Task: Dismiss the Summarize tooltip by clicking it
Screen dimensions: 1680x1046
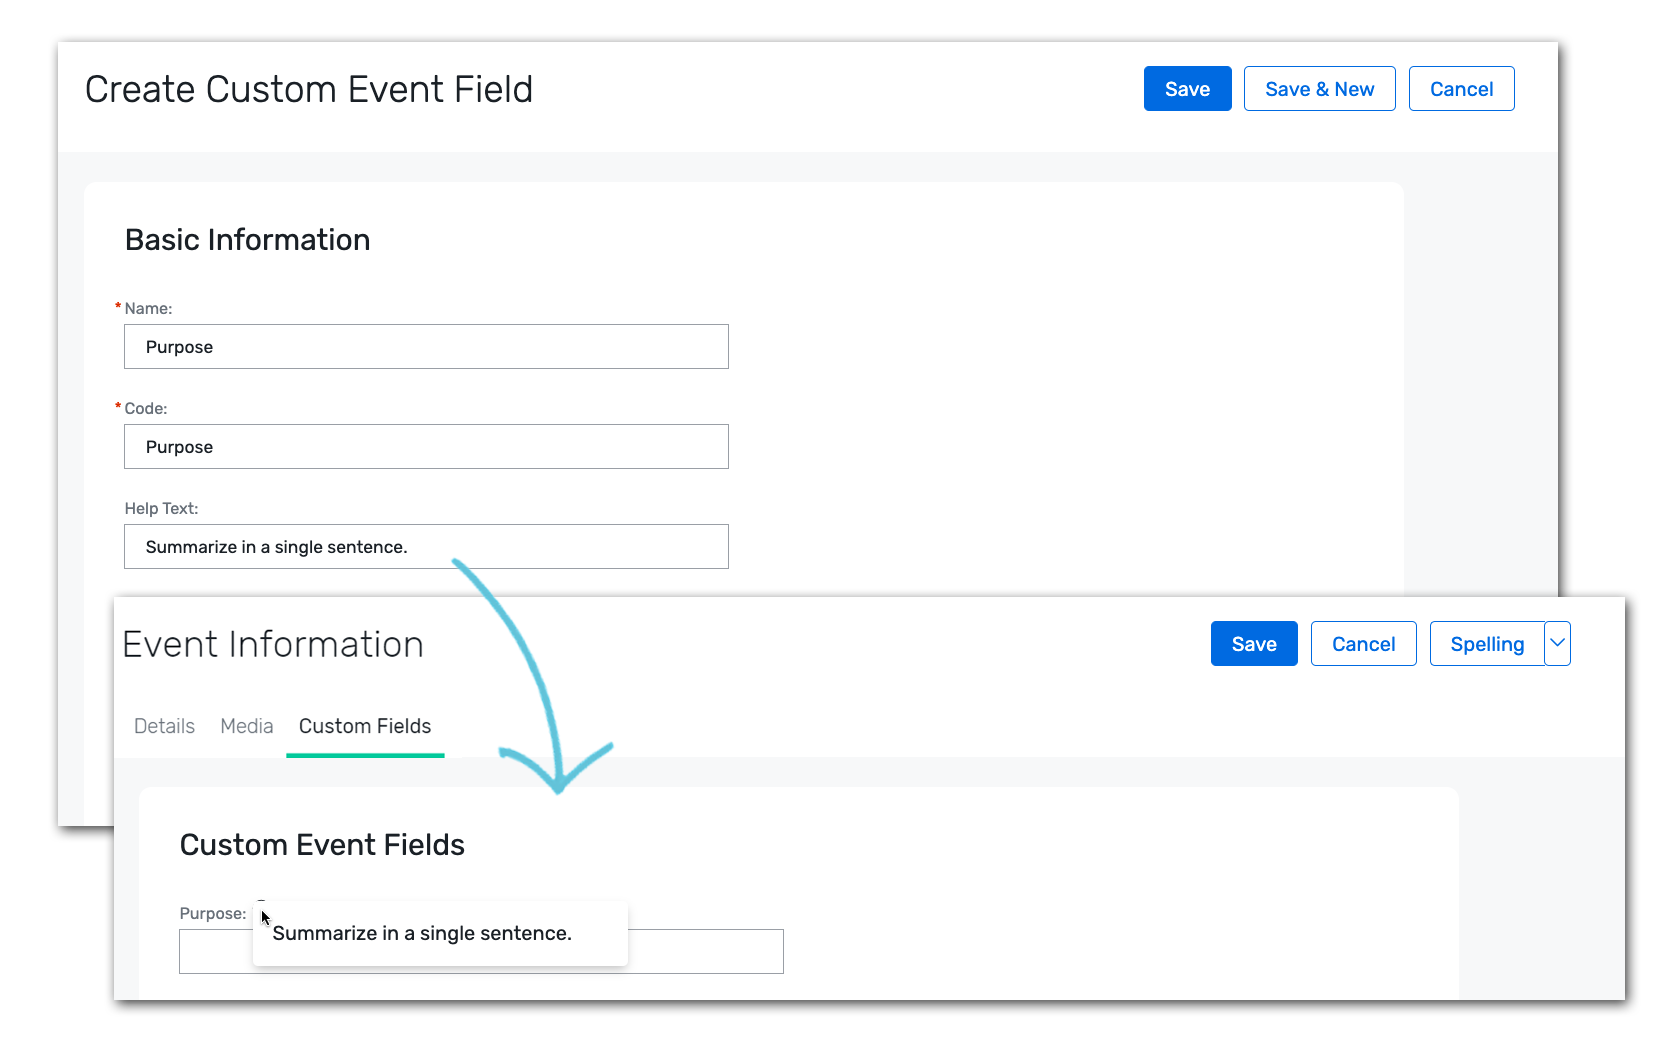Action: coord(439,933)
